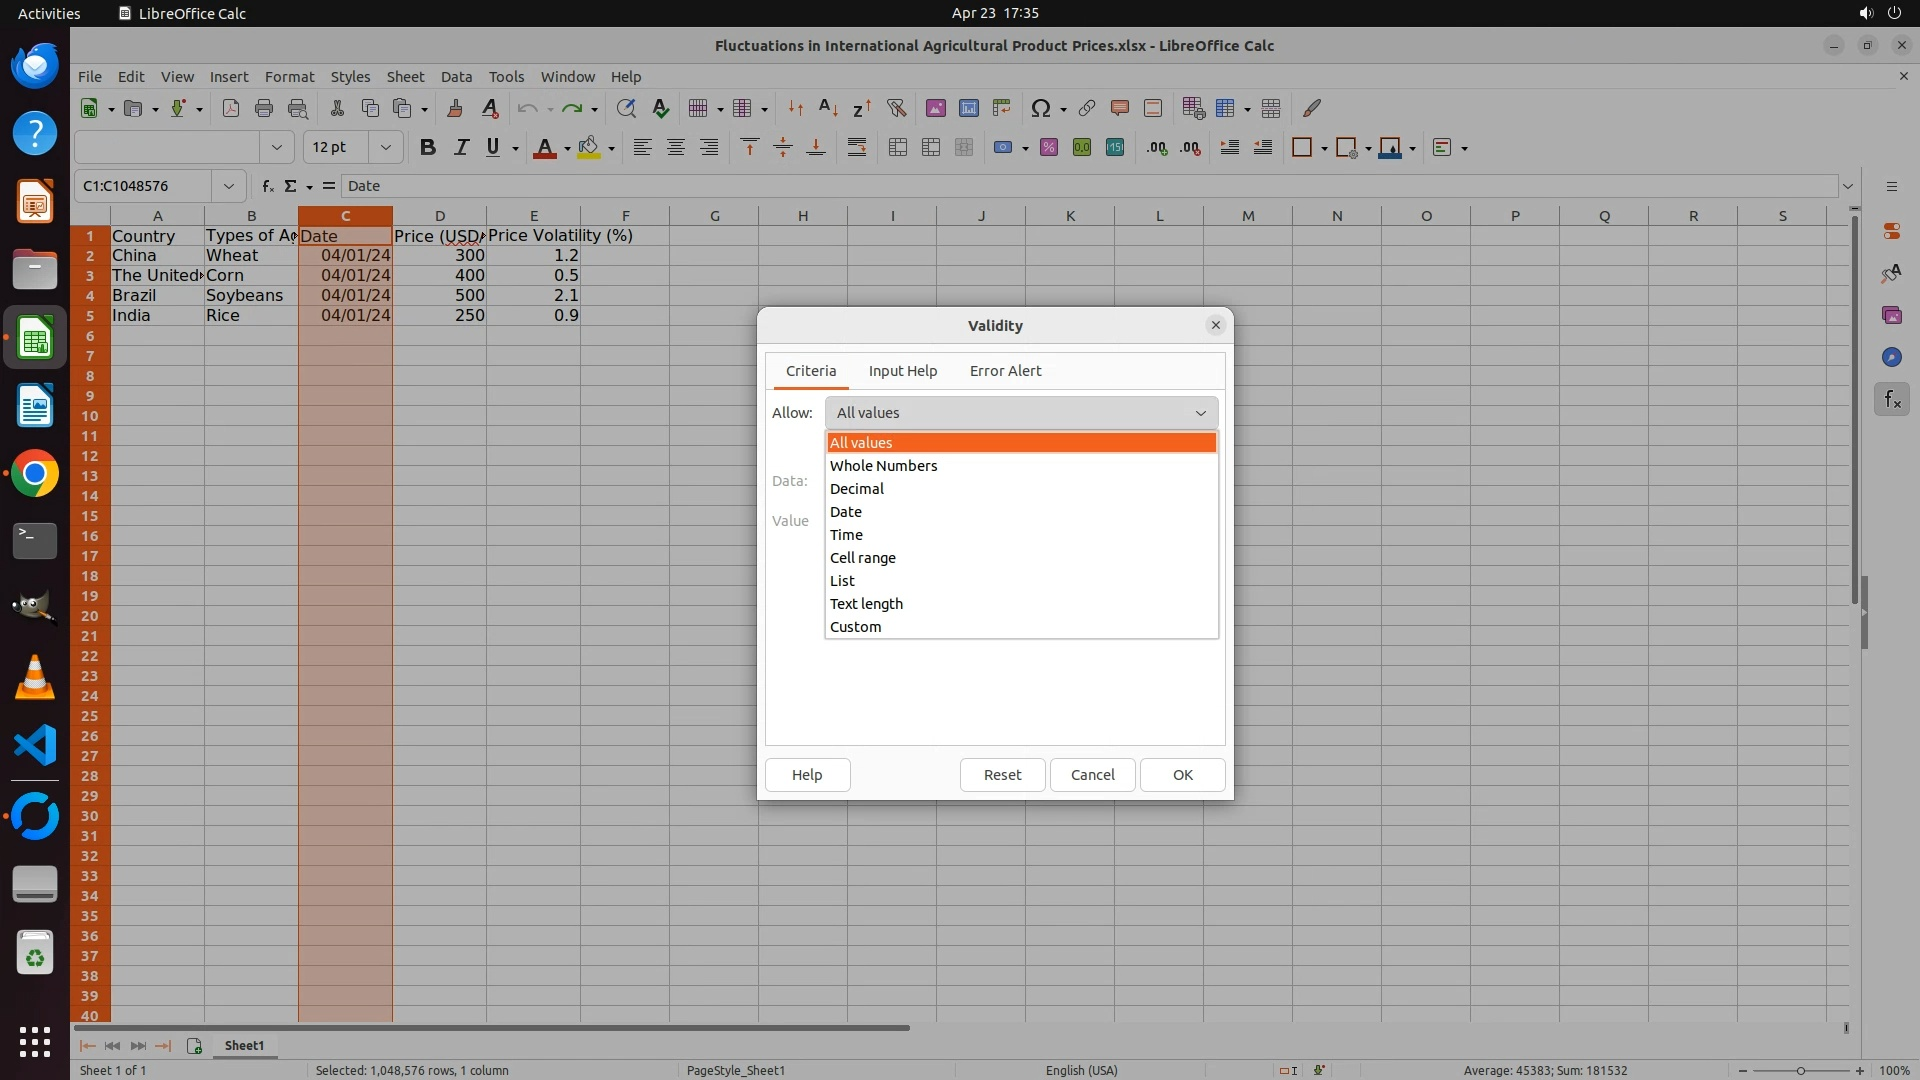This screenshot has height=1080, width=1920.
Task: Click the Insert Chart toolbar icon
Action: 968,108
